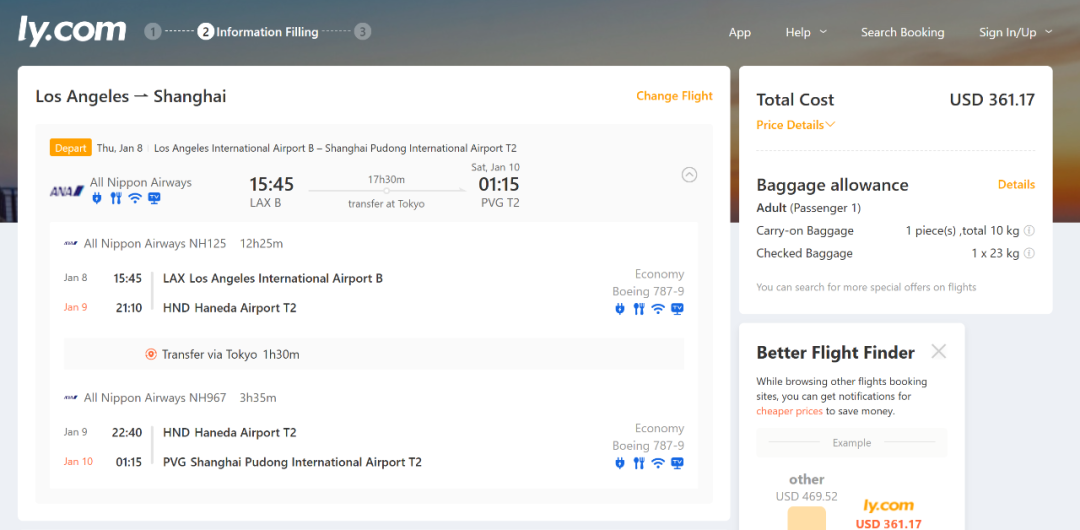Click the meal icon in NH967 segment
The image size is (1080, 530).
click(639, 463)
